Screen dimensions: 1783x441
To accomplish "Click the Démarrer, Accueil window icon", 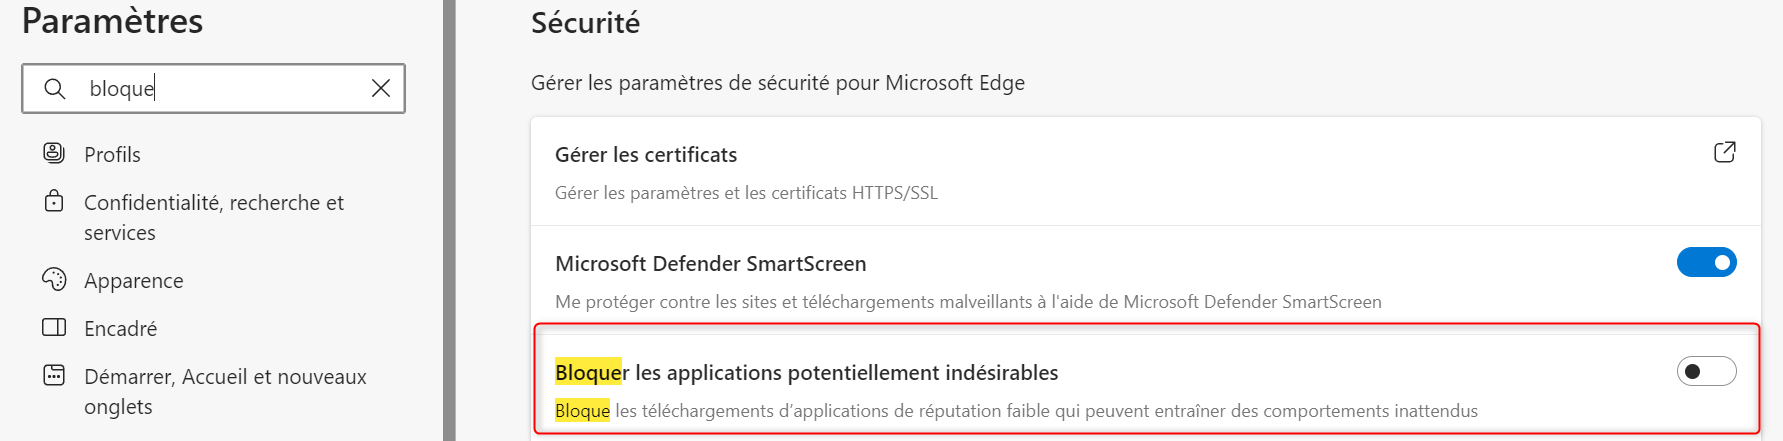I will coord(54,375).
